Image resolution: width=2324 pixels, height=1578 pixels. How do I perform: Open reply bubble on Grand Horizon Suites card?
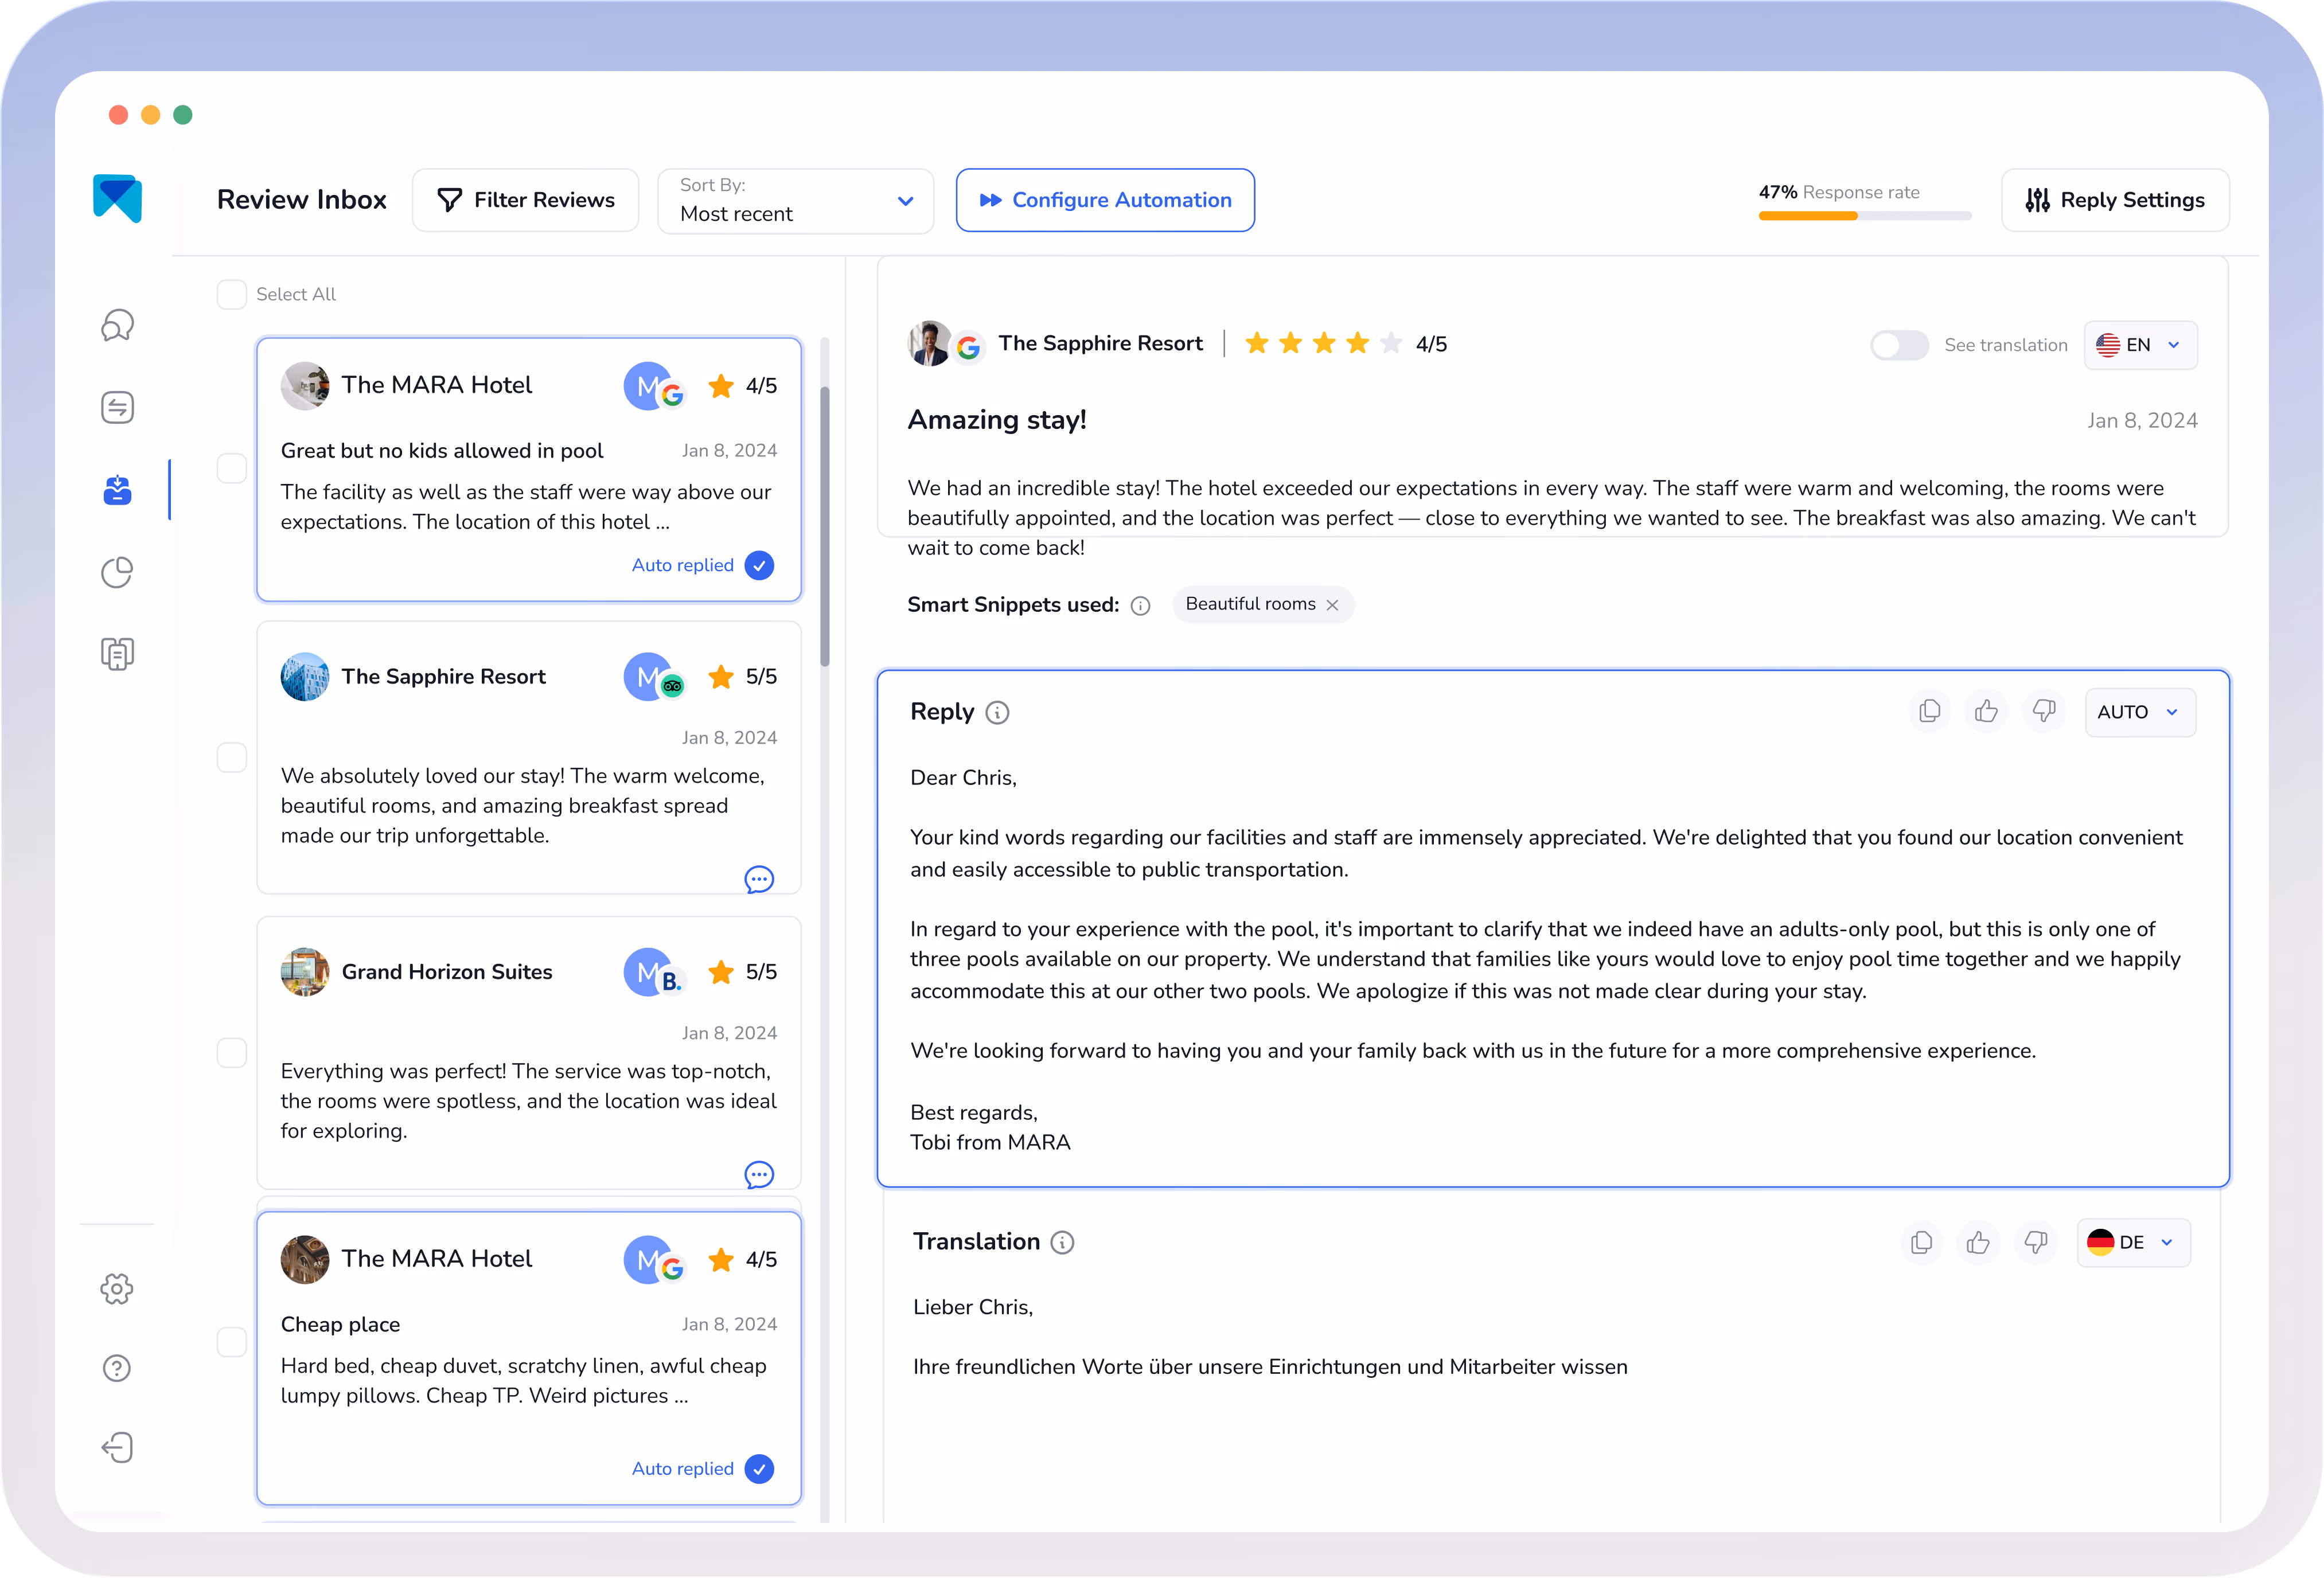(759, 1175)
